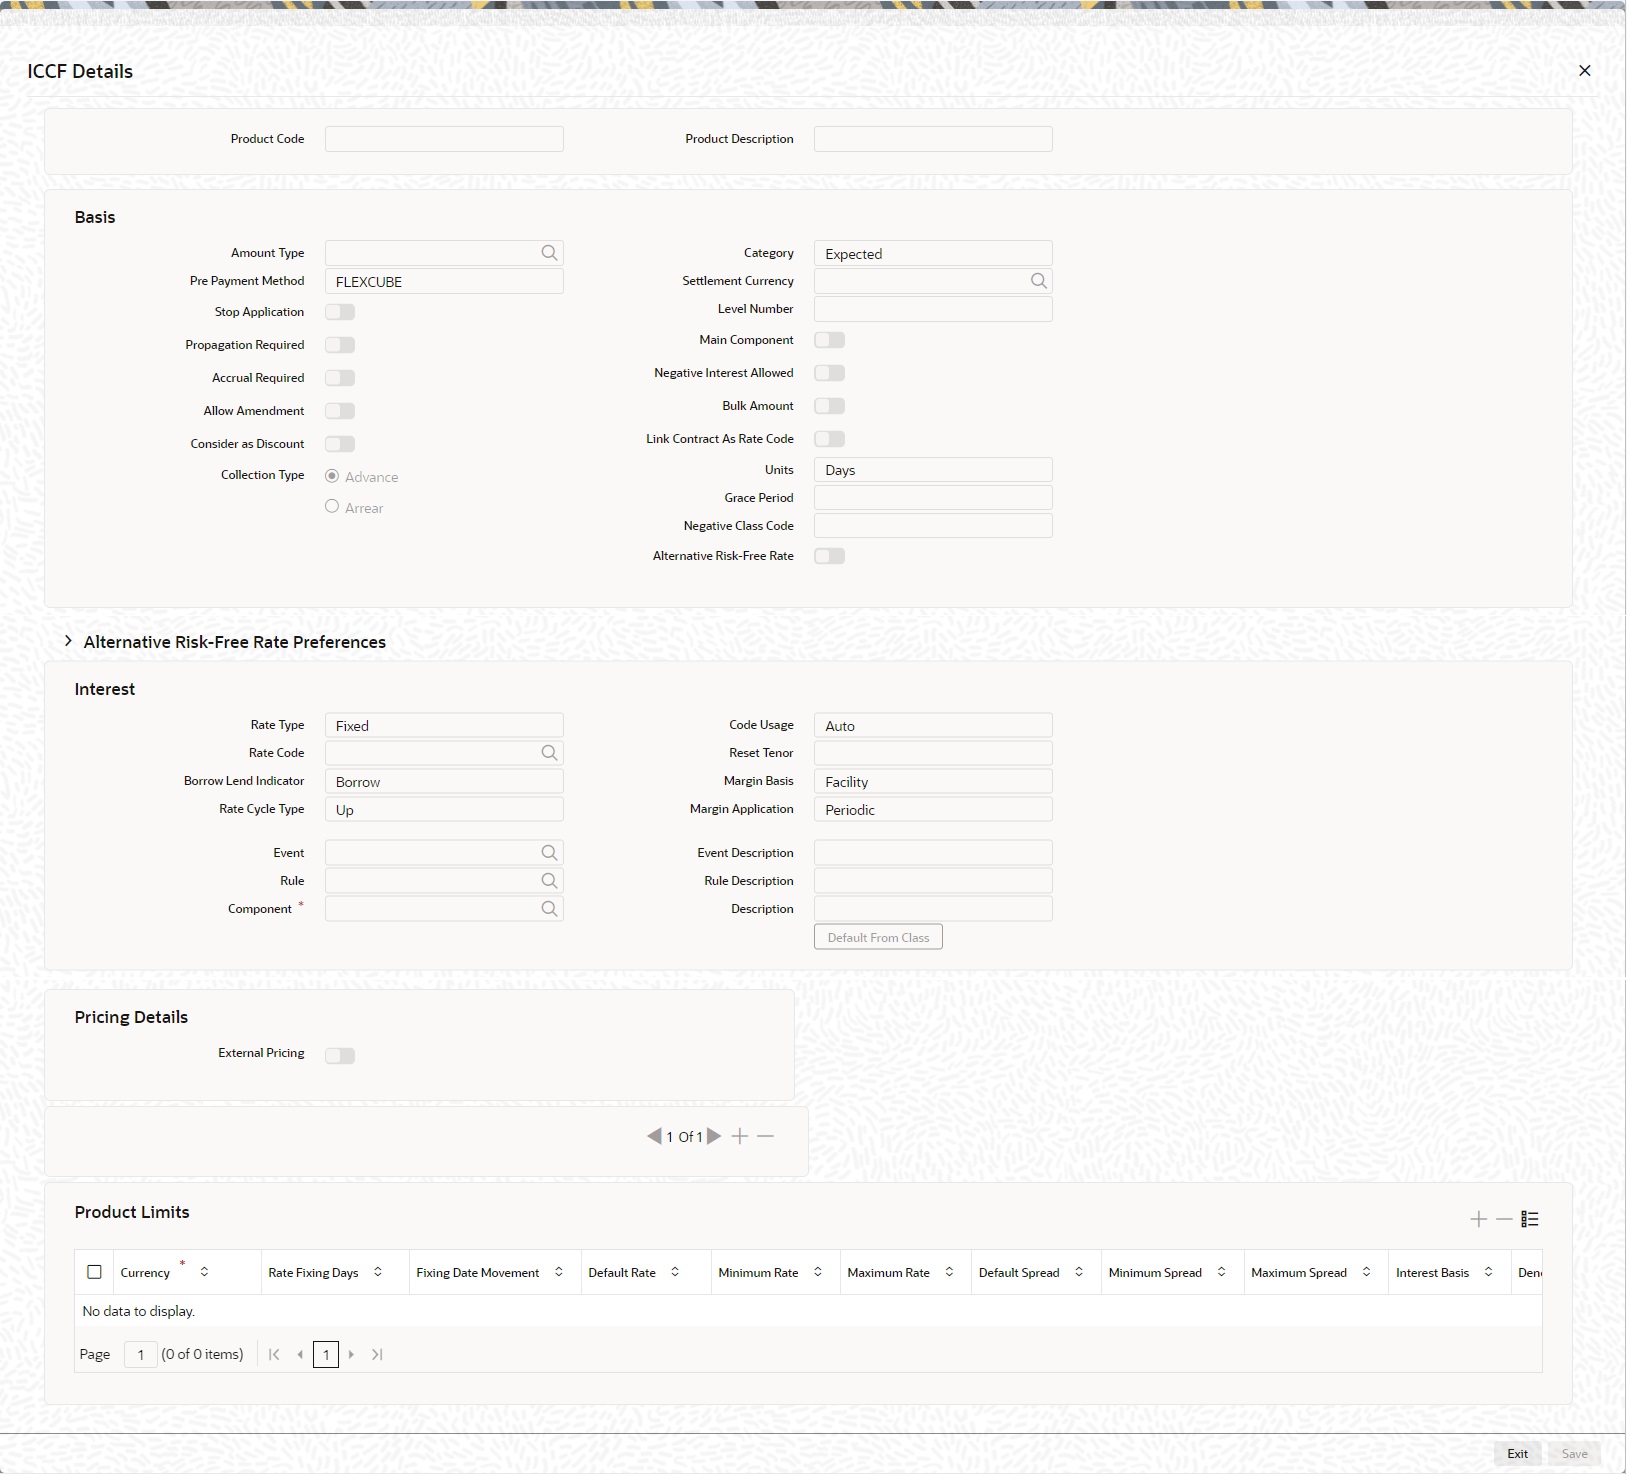Viewport: 1628px width, 1474px height.
Task: Toggle Consider as Discount switch
Action: [340, 444]
